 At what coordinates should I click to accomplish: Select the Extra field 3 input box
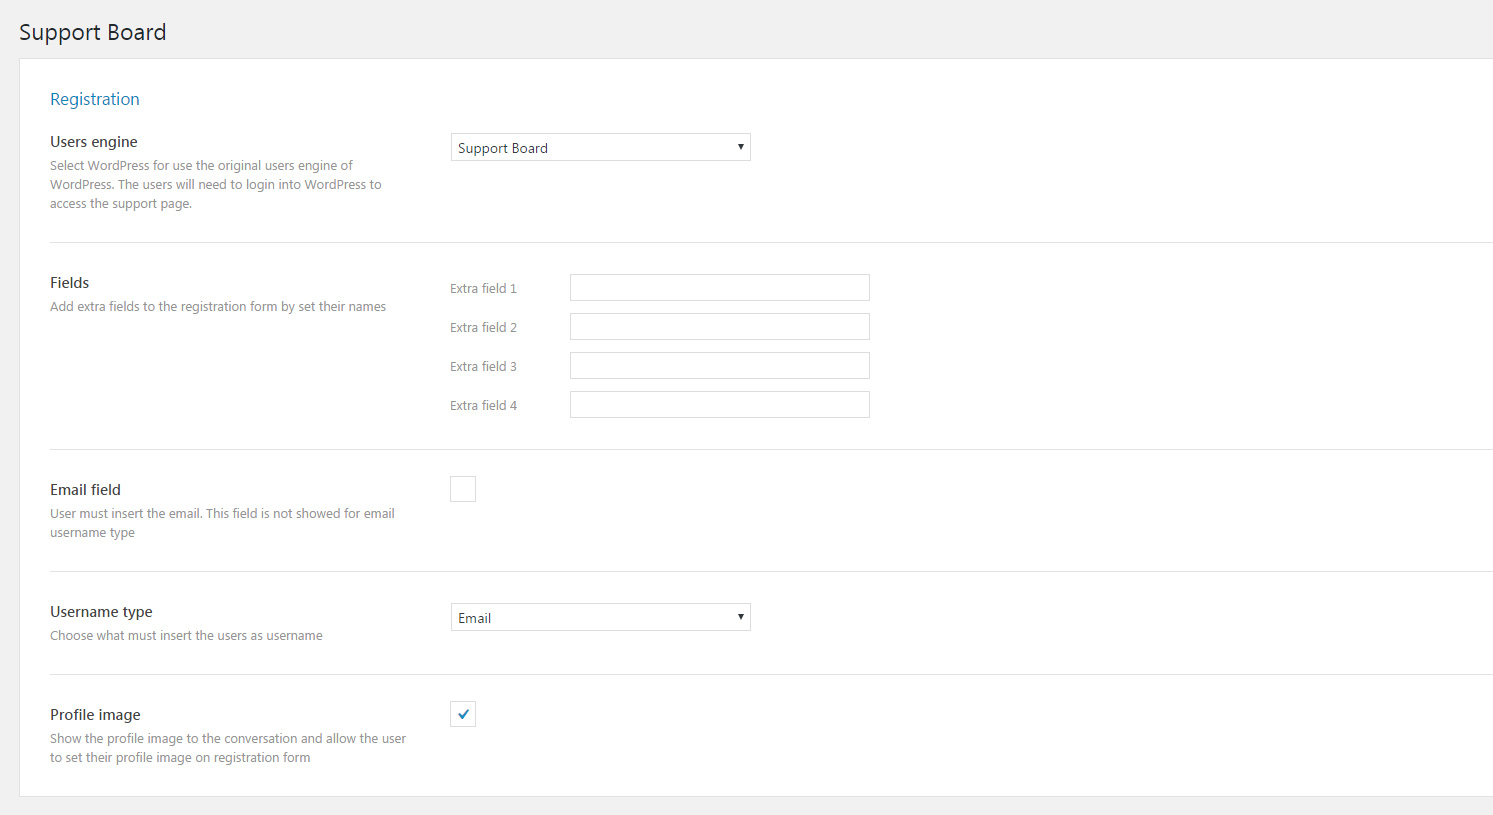pos(719,366)
